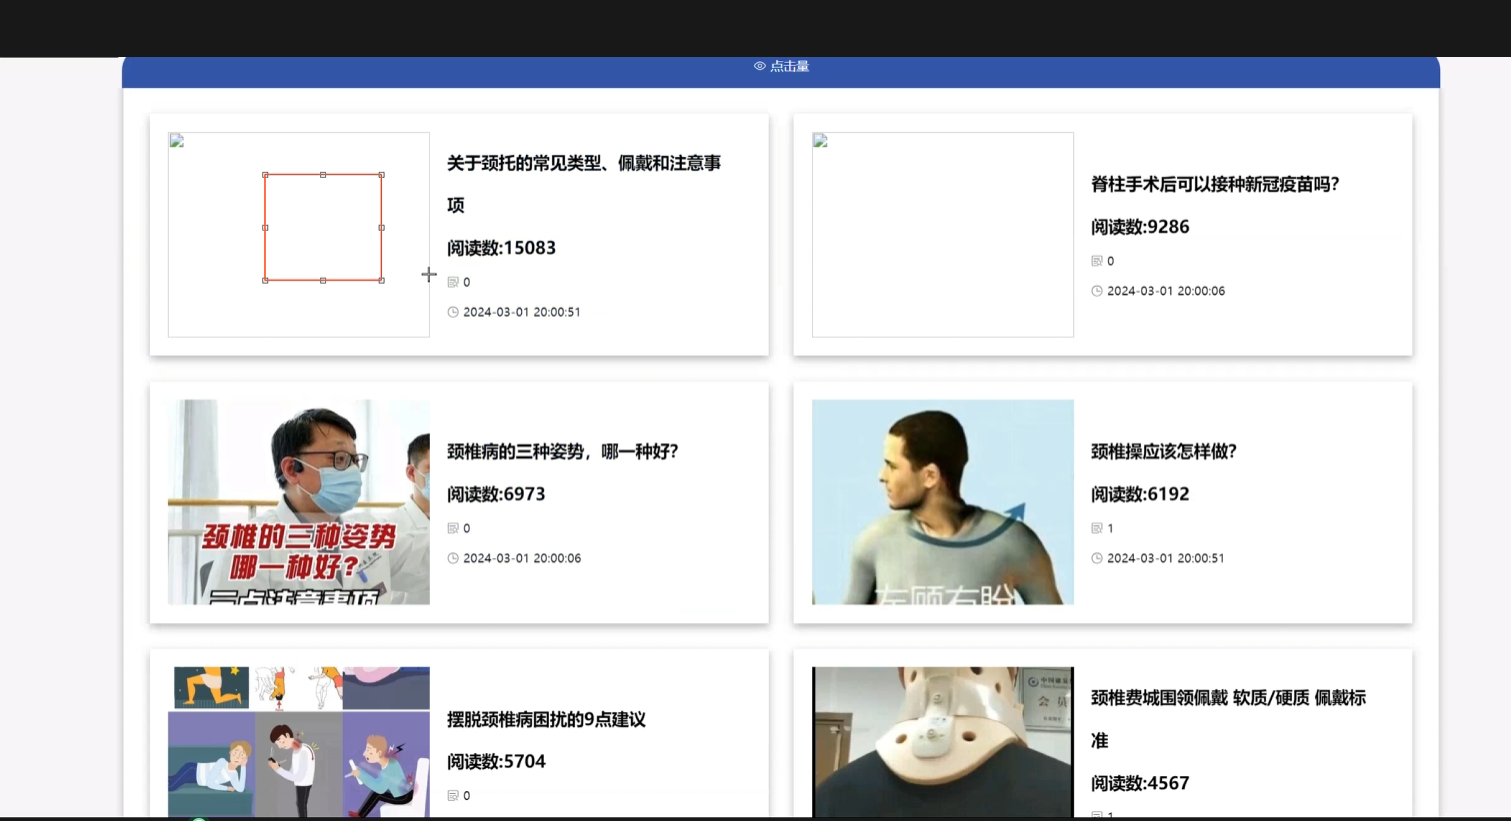Click timestamp 2024-03-01 20:00:51 in 颈椎操 card

1166,558
